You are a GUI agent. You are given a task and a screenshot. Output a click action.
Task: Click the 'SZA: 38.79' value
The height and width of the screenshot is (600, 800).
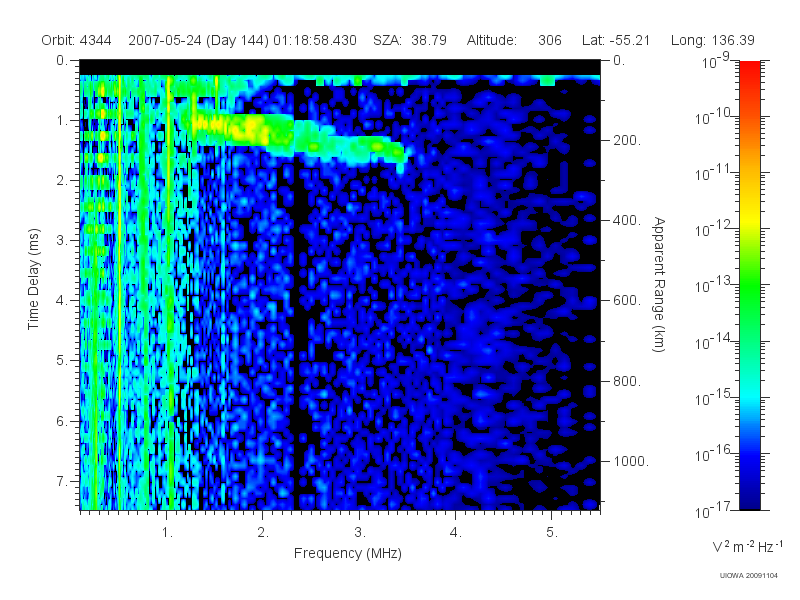(x=410, y=40)
